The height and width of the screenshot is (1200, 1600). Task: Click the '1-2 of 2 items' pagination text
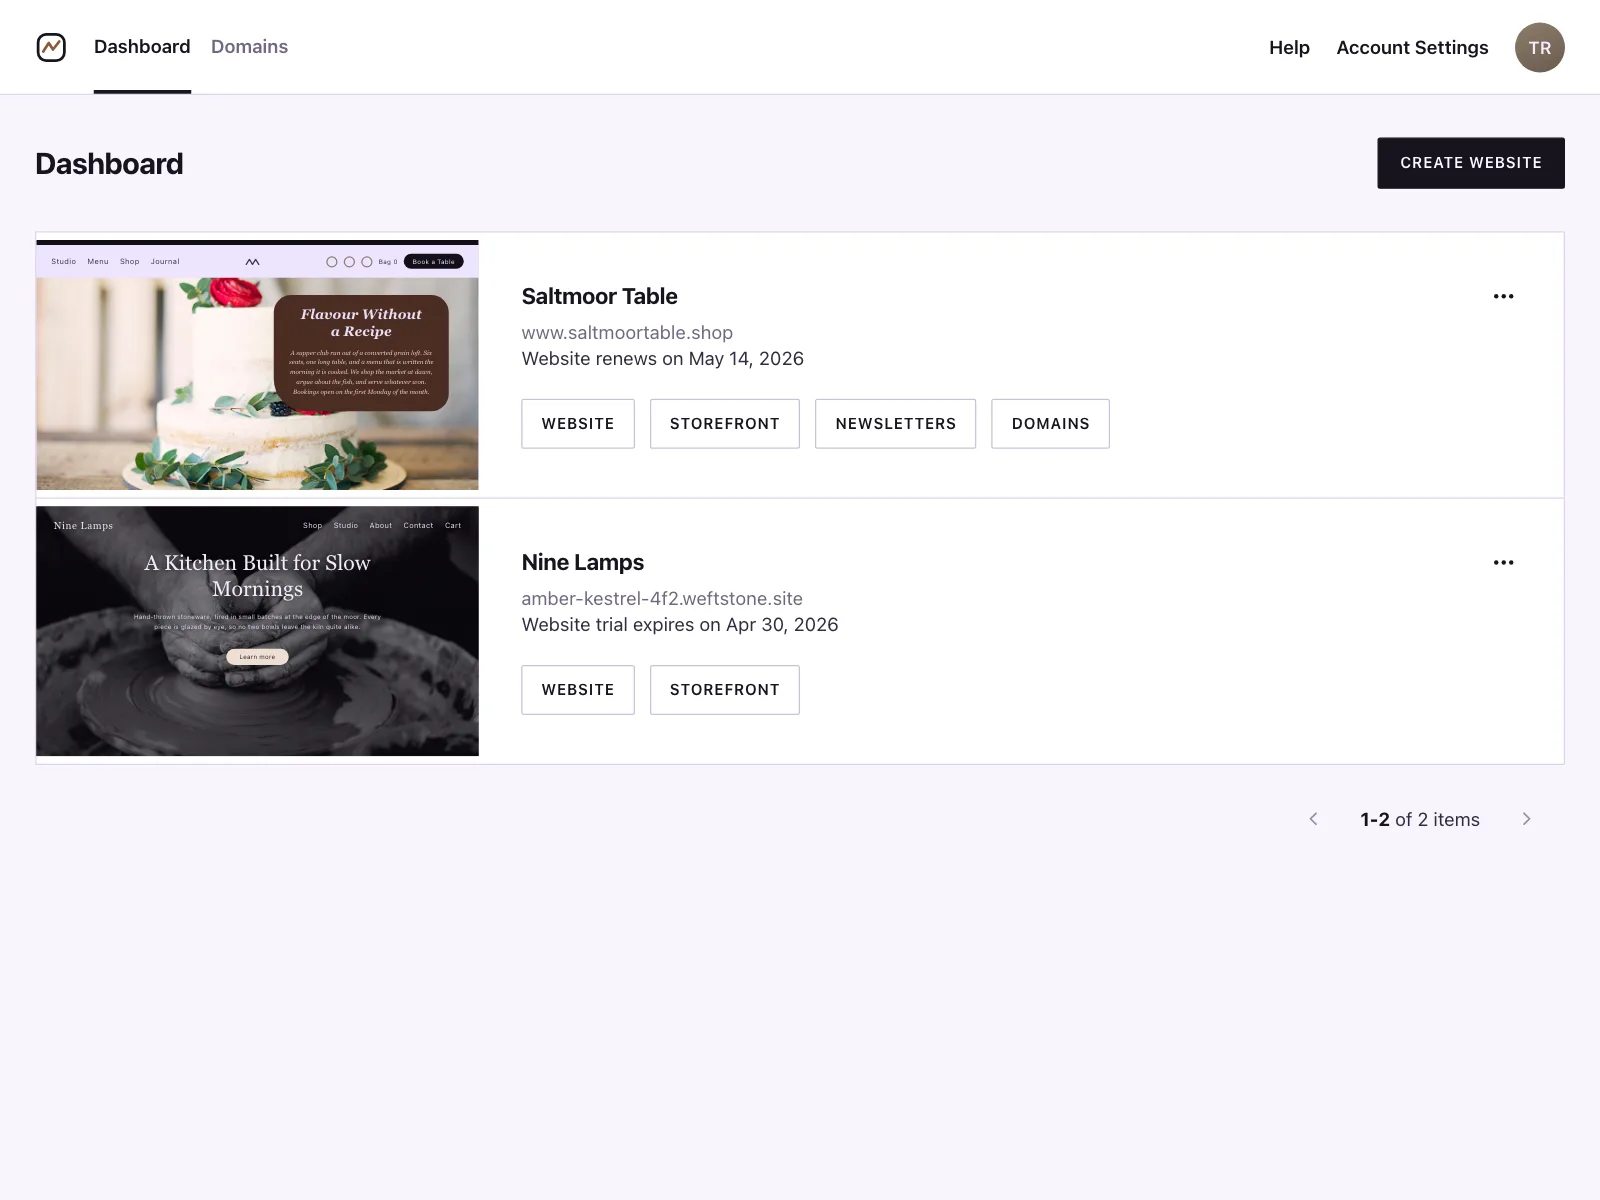pyautogui.click(x=1420, y=820)
